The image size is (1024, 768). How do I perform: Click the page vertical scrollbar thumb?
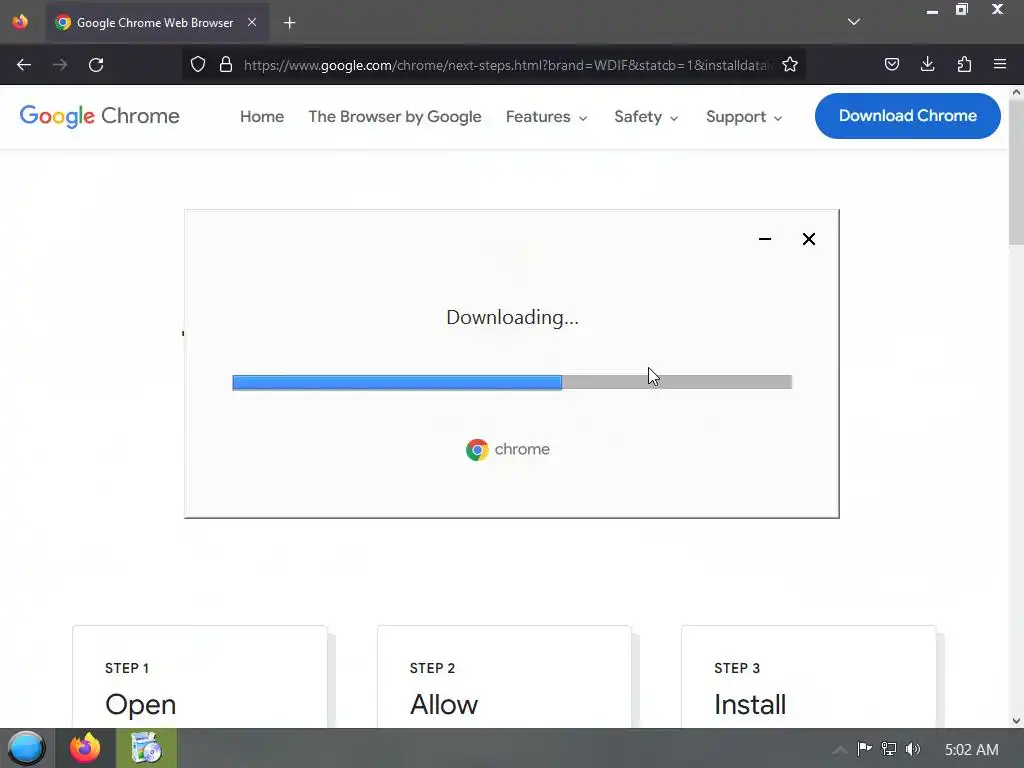tap(1016, 174)
